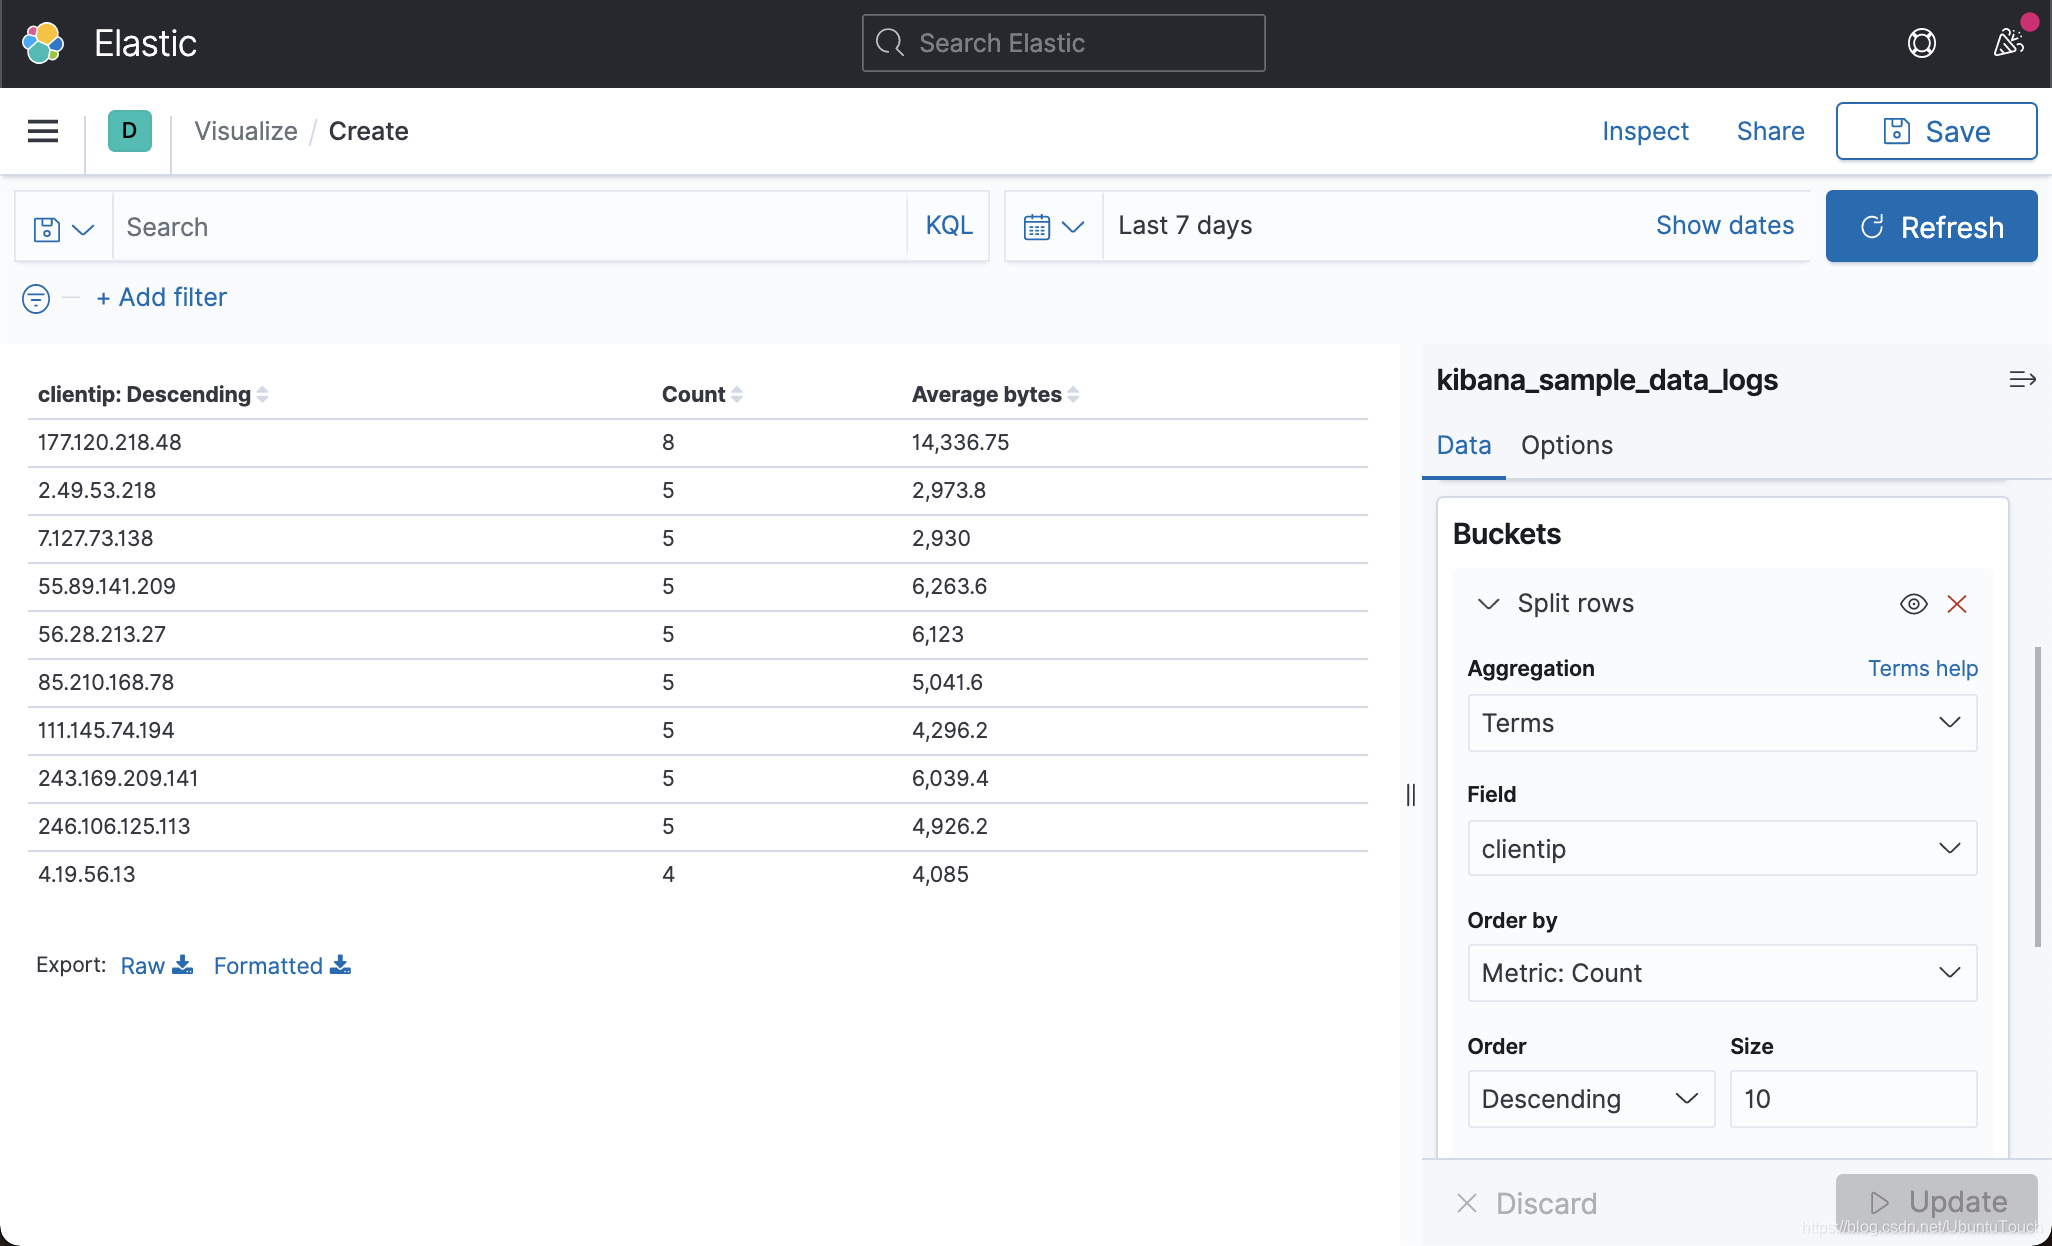Open the hamburger navigation menu
This screenshot has width=2052, height=1246.
[43, 131]
